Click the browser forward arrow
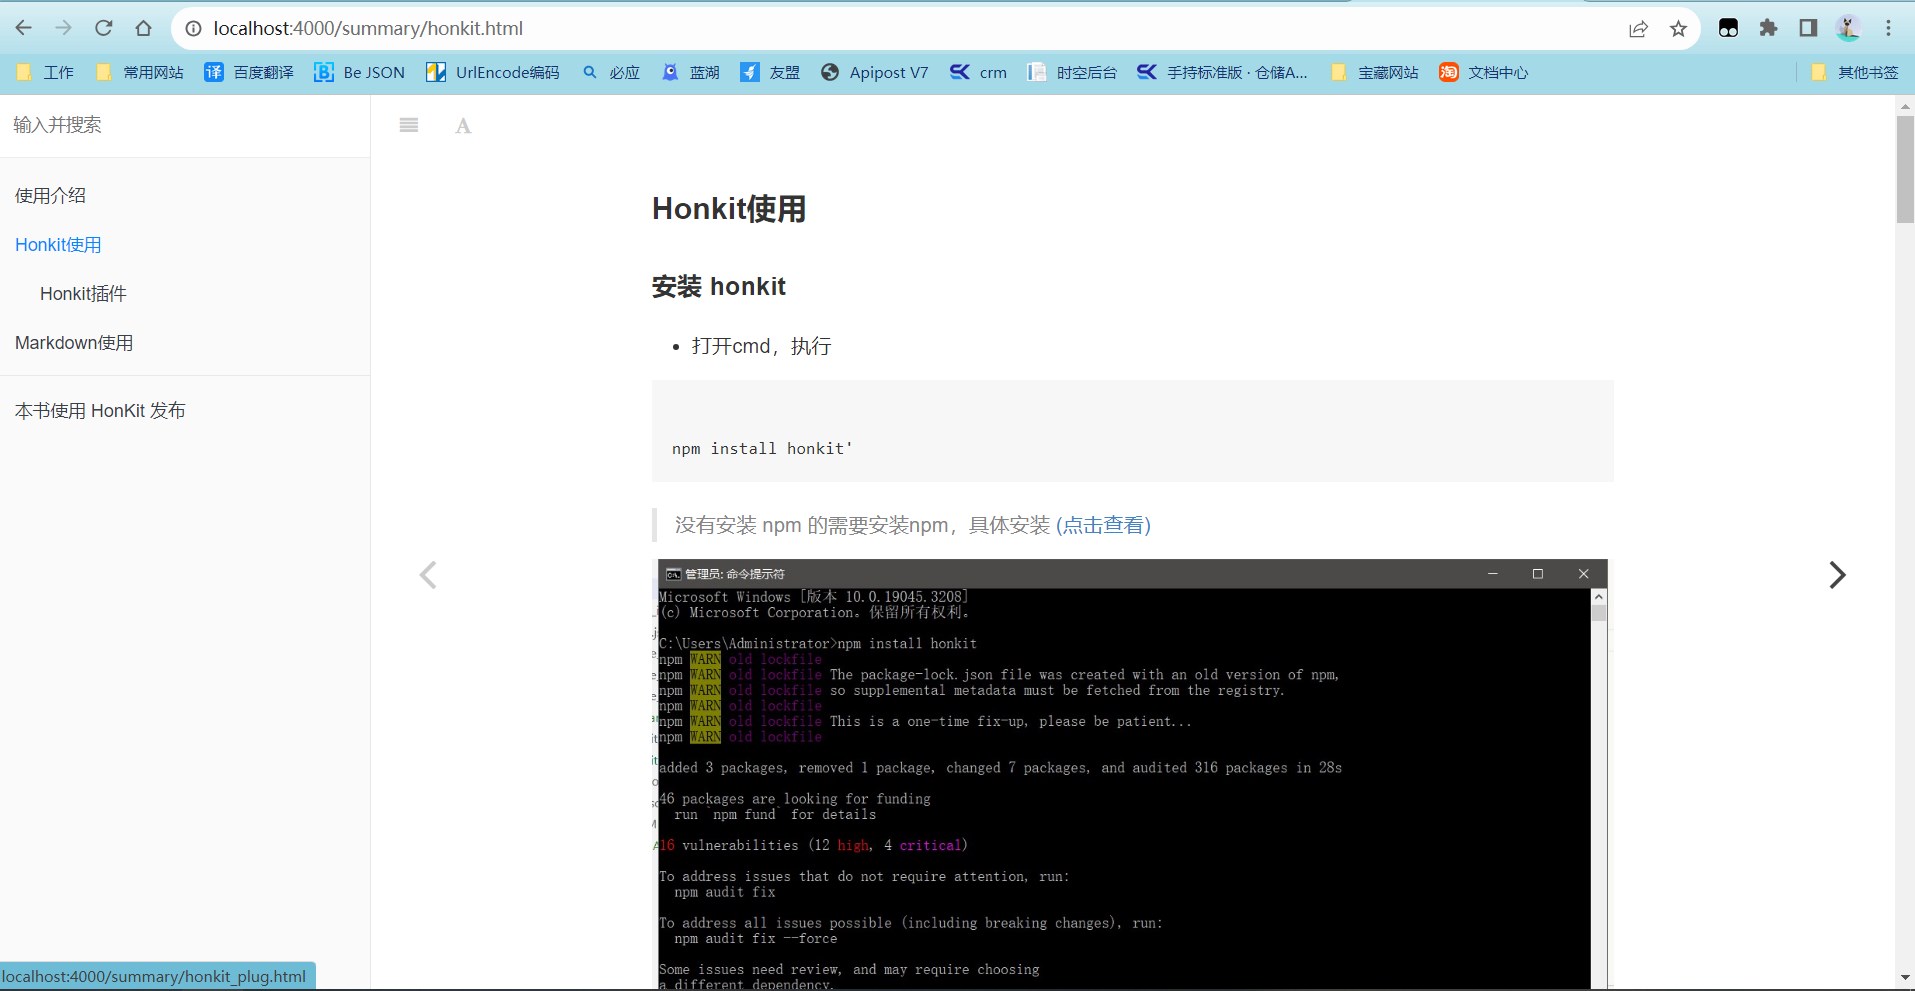 coord(63,28)
